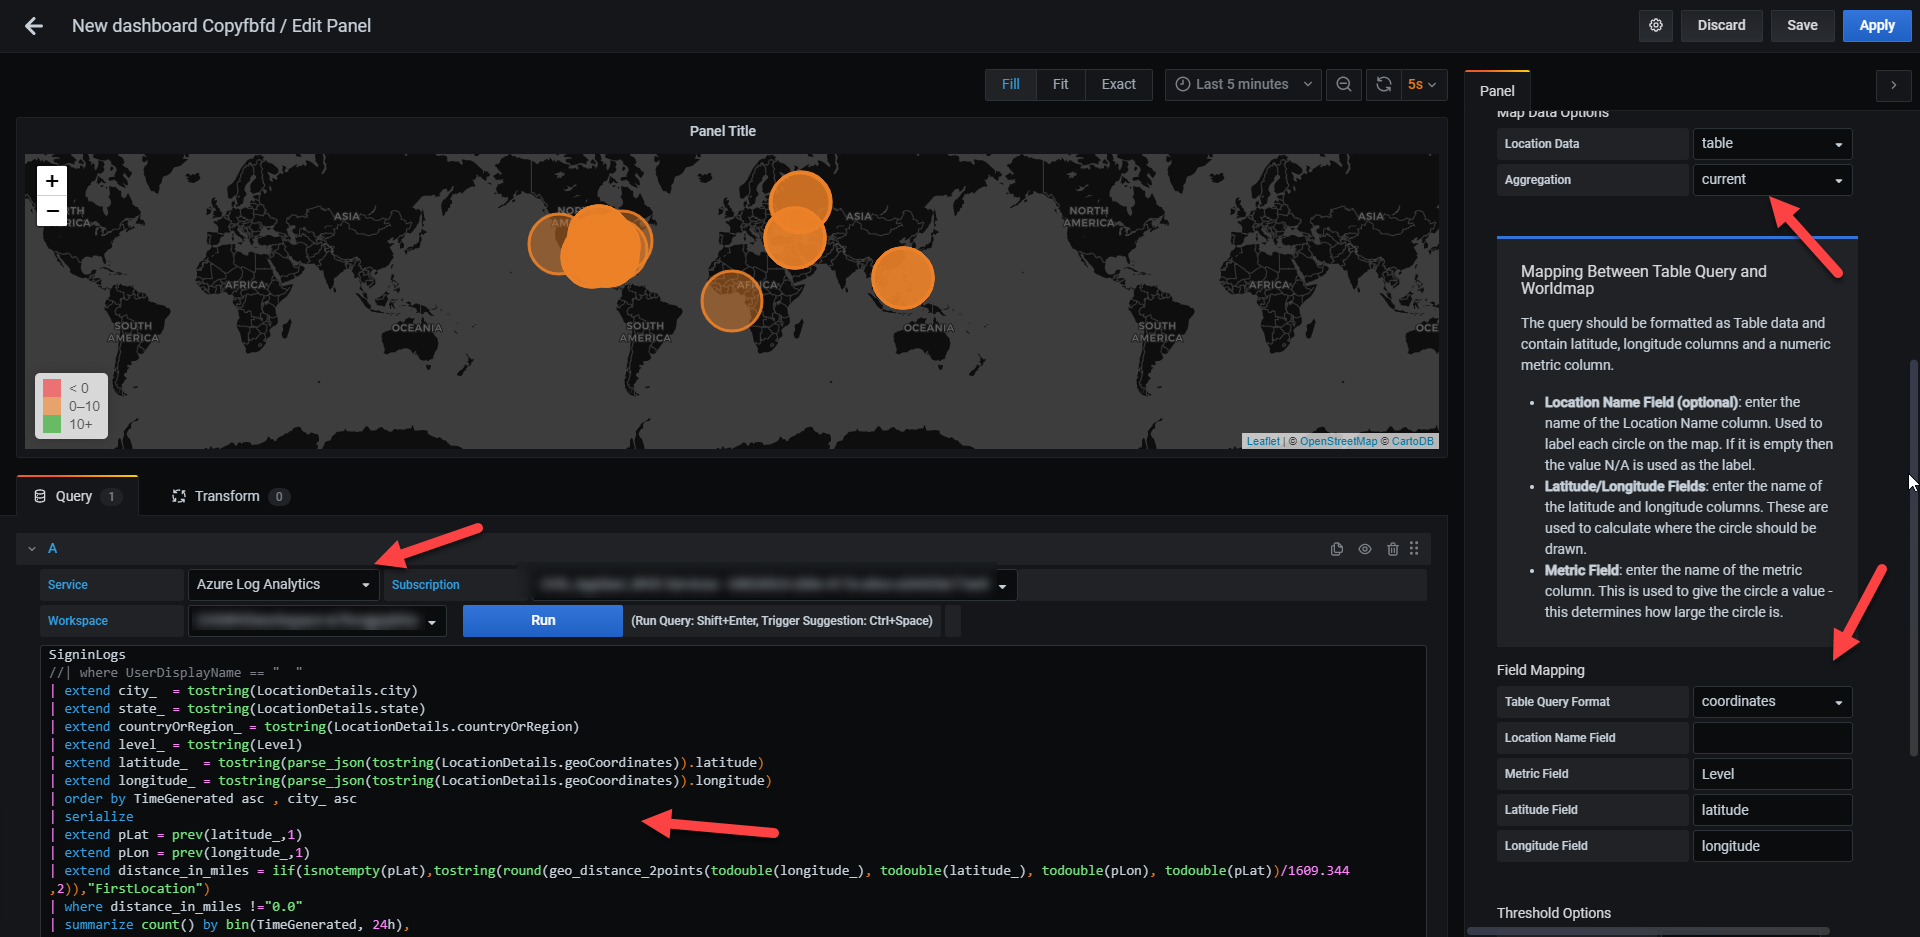Click the zoom out magnifier icon
The height and width of the screenshot is (937, 1920).
pyautogui.click(x=1343, y=84)
